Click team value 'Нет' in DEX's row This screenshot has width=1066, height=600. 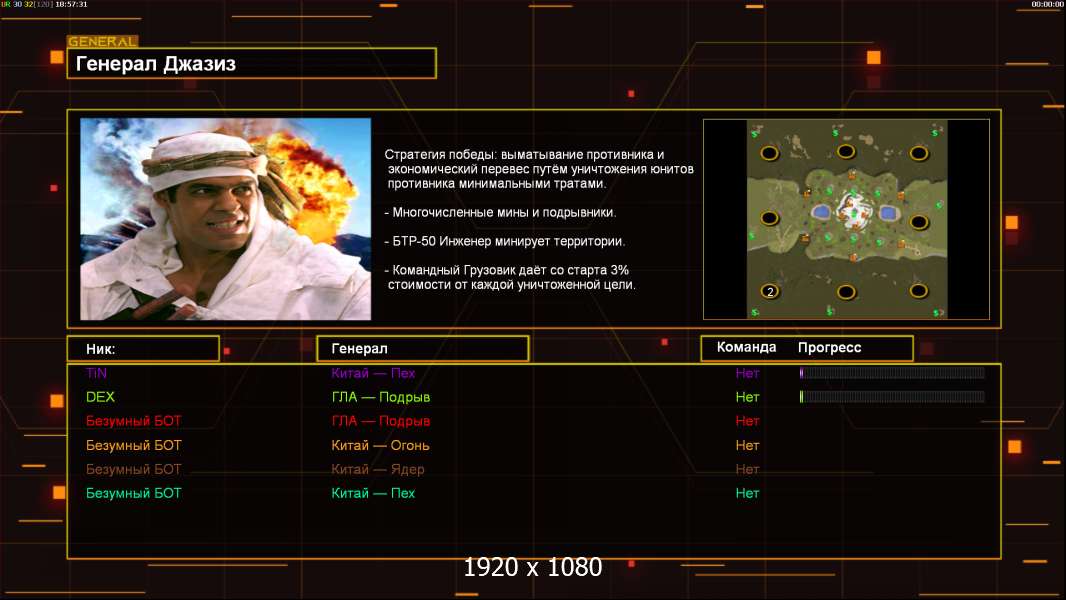(747, 397)
